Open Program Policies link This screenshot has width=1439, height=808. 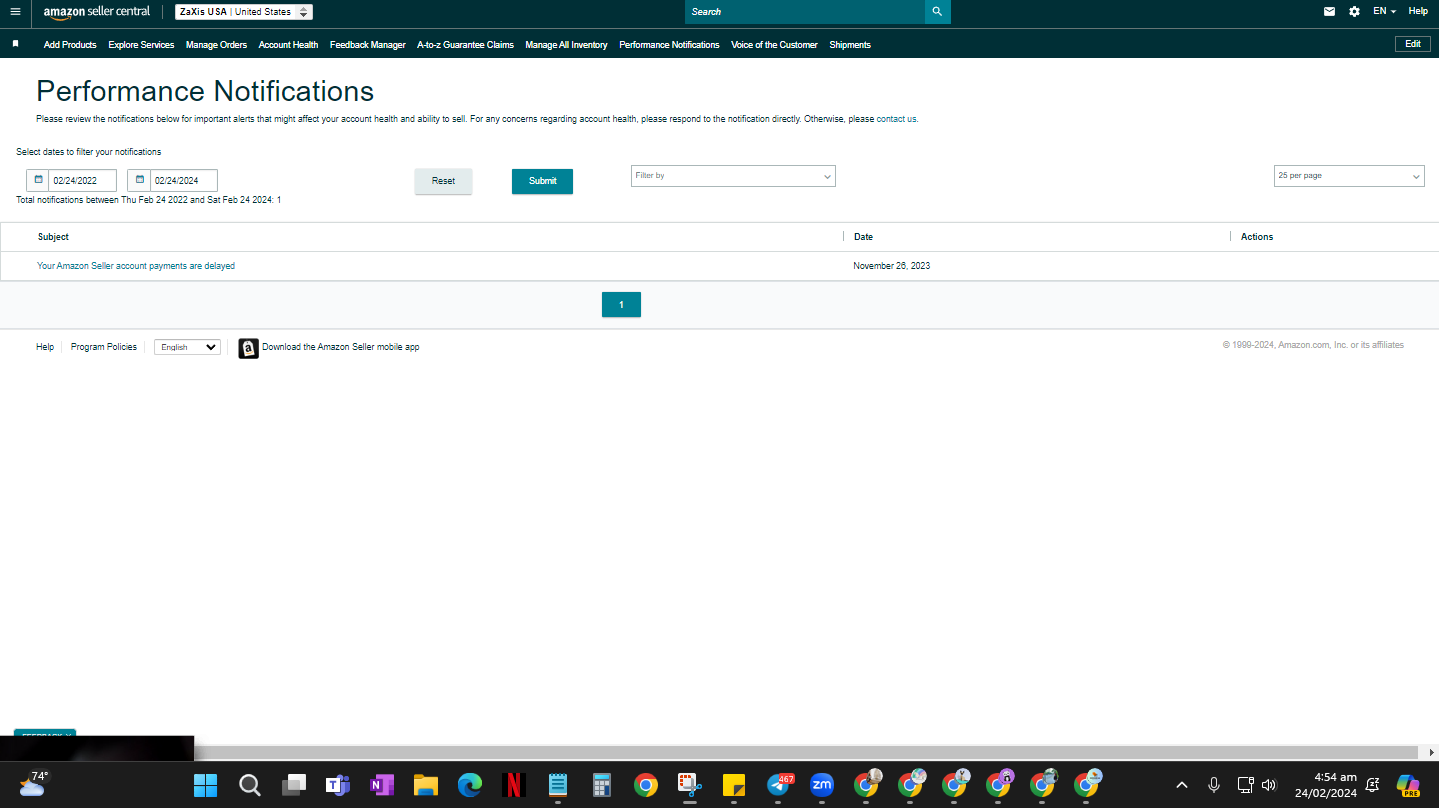[x=104, y=347]
